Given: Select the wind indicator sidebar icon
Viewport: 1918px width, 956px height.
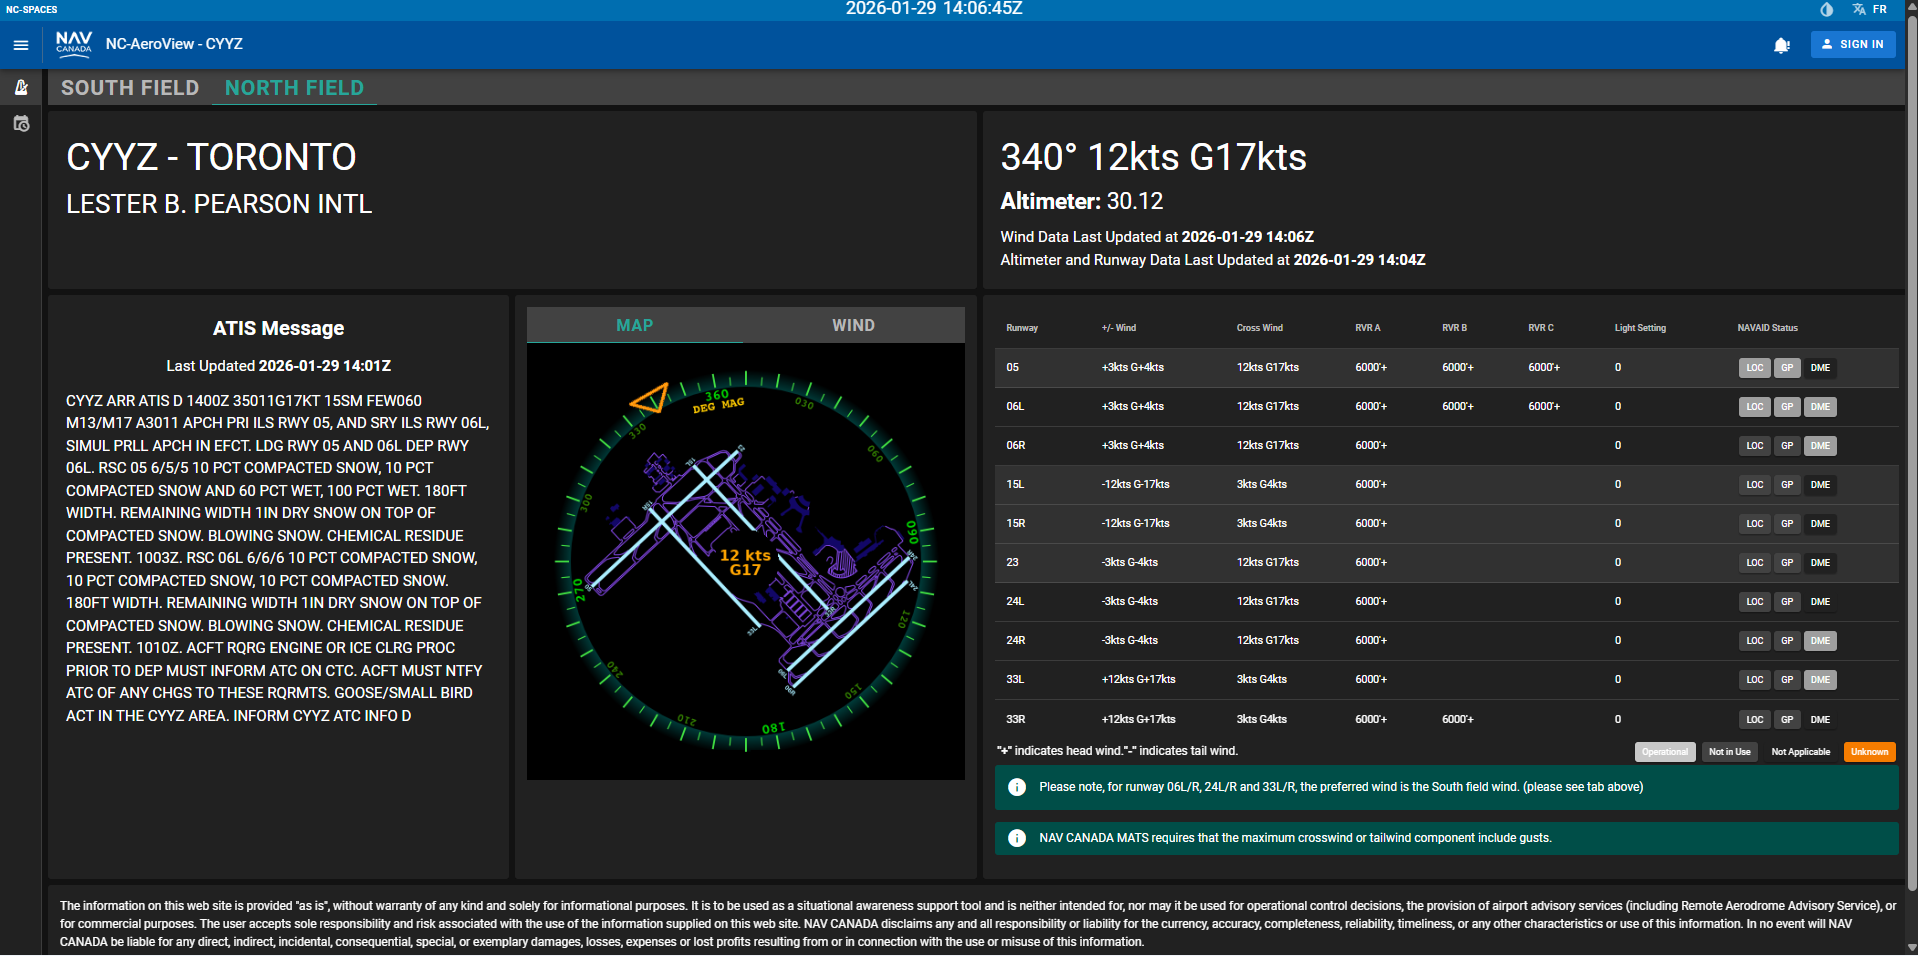Looking at the screenshot, I should 21,88.
